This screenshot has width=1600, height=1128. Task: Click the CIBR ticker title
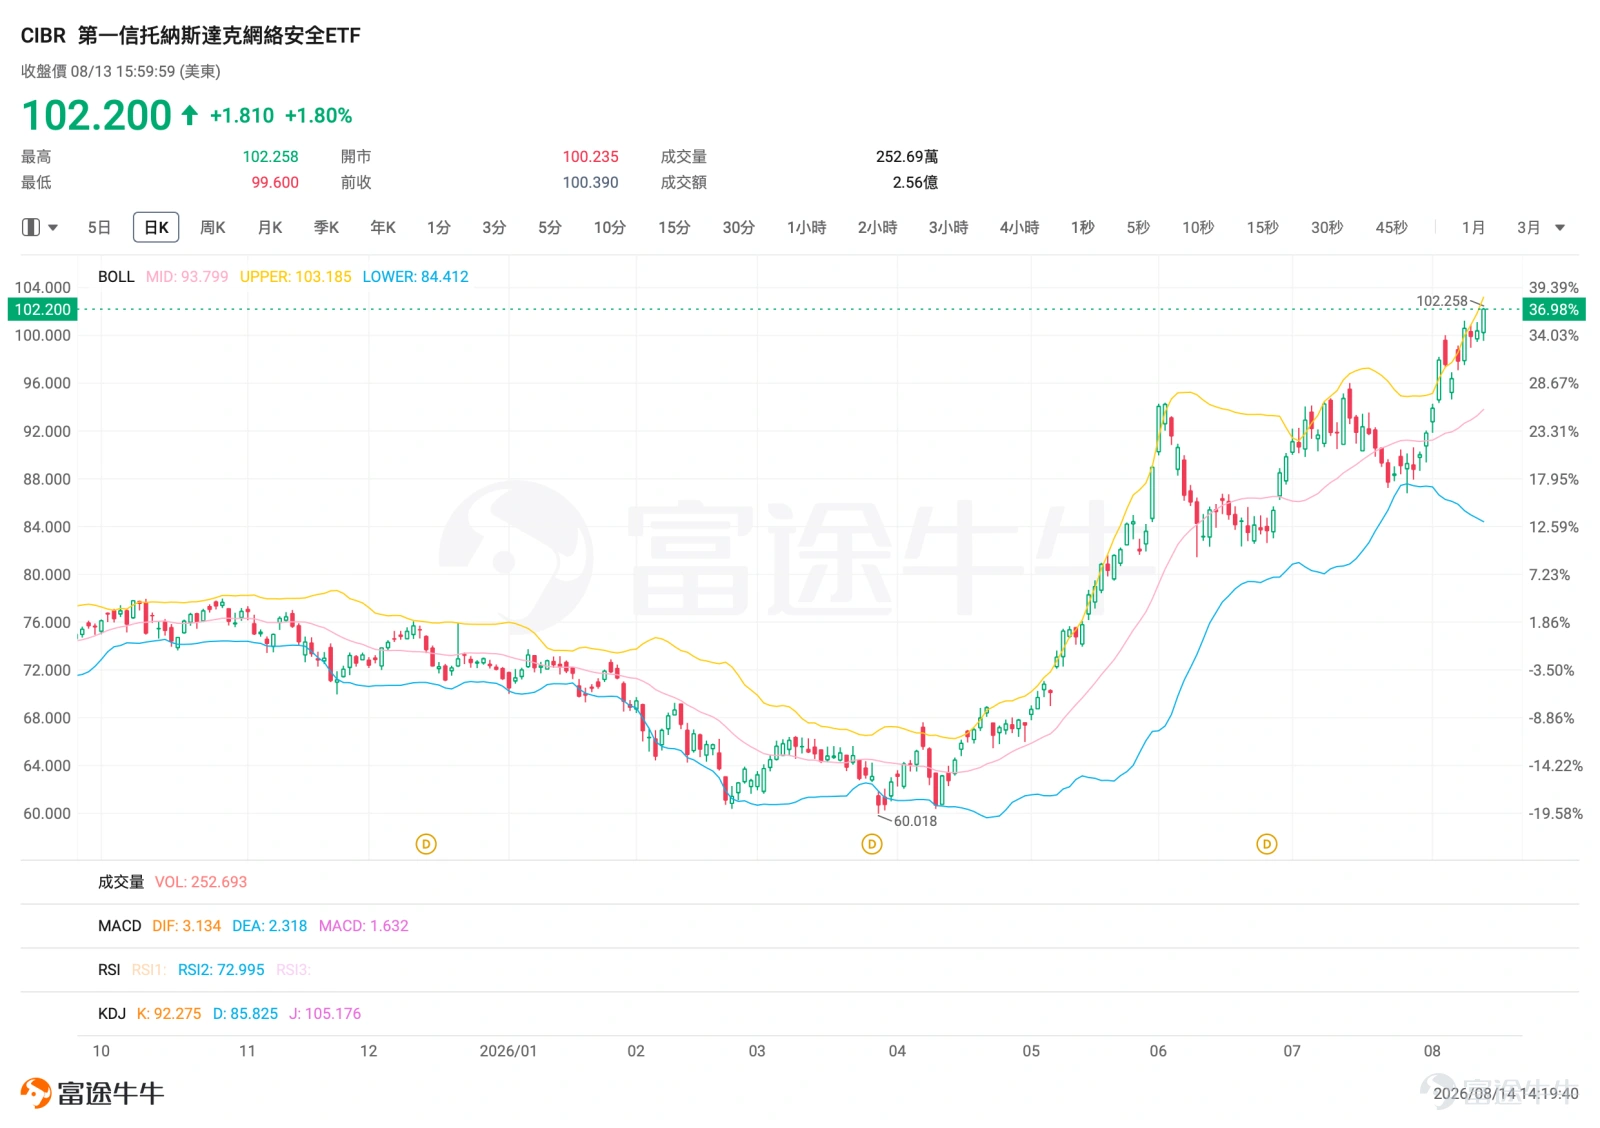tap(43, 35)
